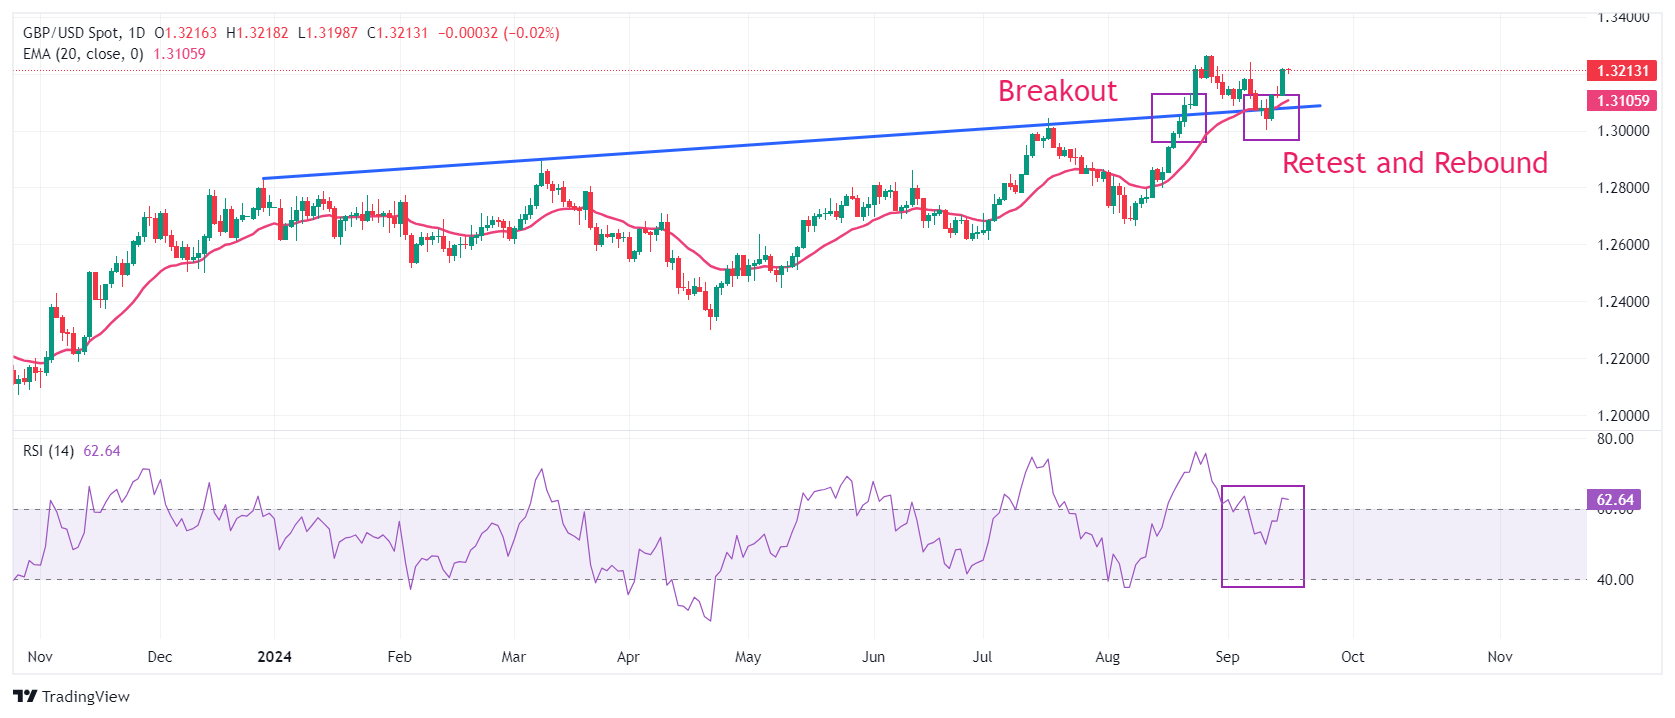Viewport: 1675px width, 718px height.
Task: Click the Sep label on the time axis
Action: (x=1227, y=657)
